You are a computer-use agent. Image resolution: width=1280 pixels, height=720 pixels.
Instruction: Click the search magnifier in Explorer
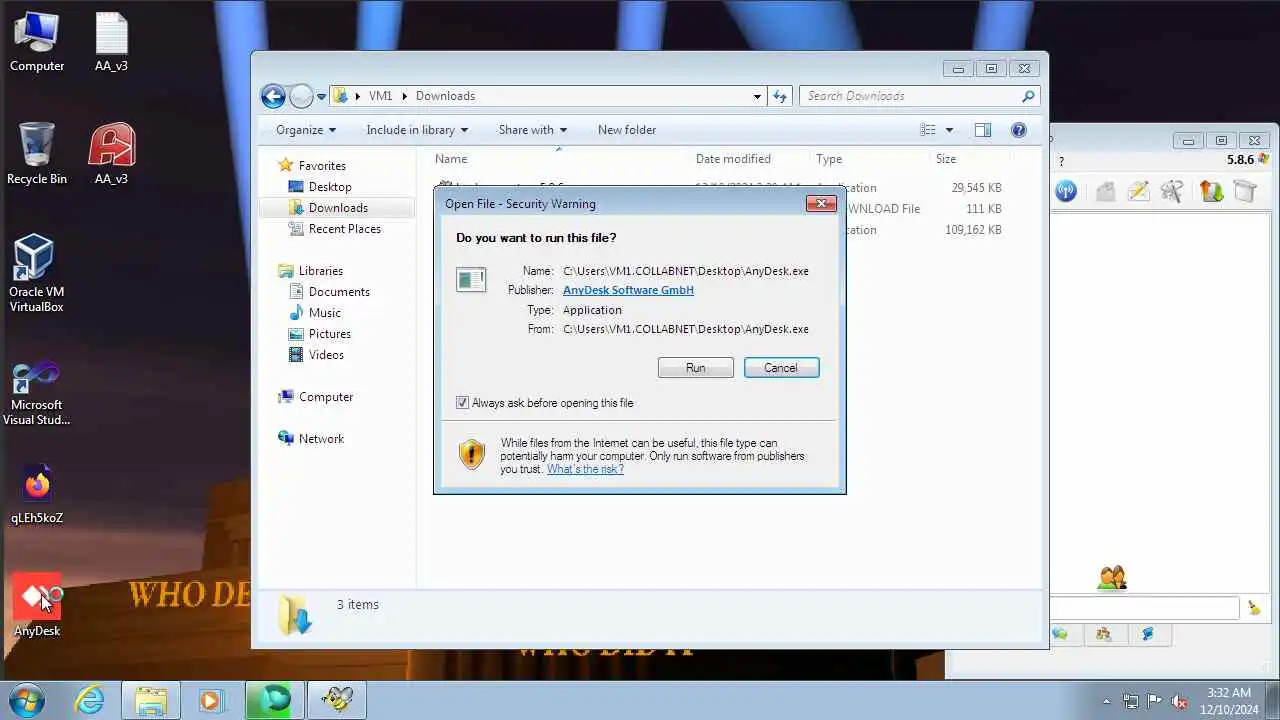pos(1028,96)
